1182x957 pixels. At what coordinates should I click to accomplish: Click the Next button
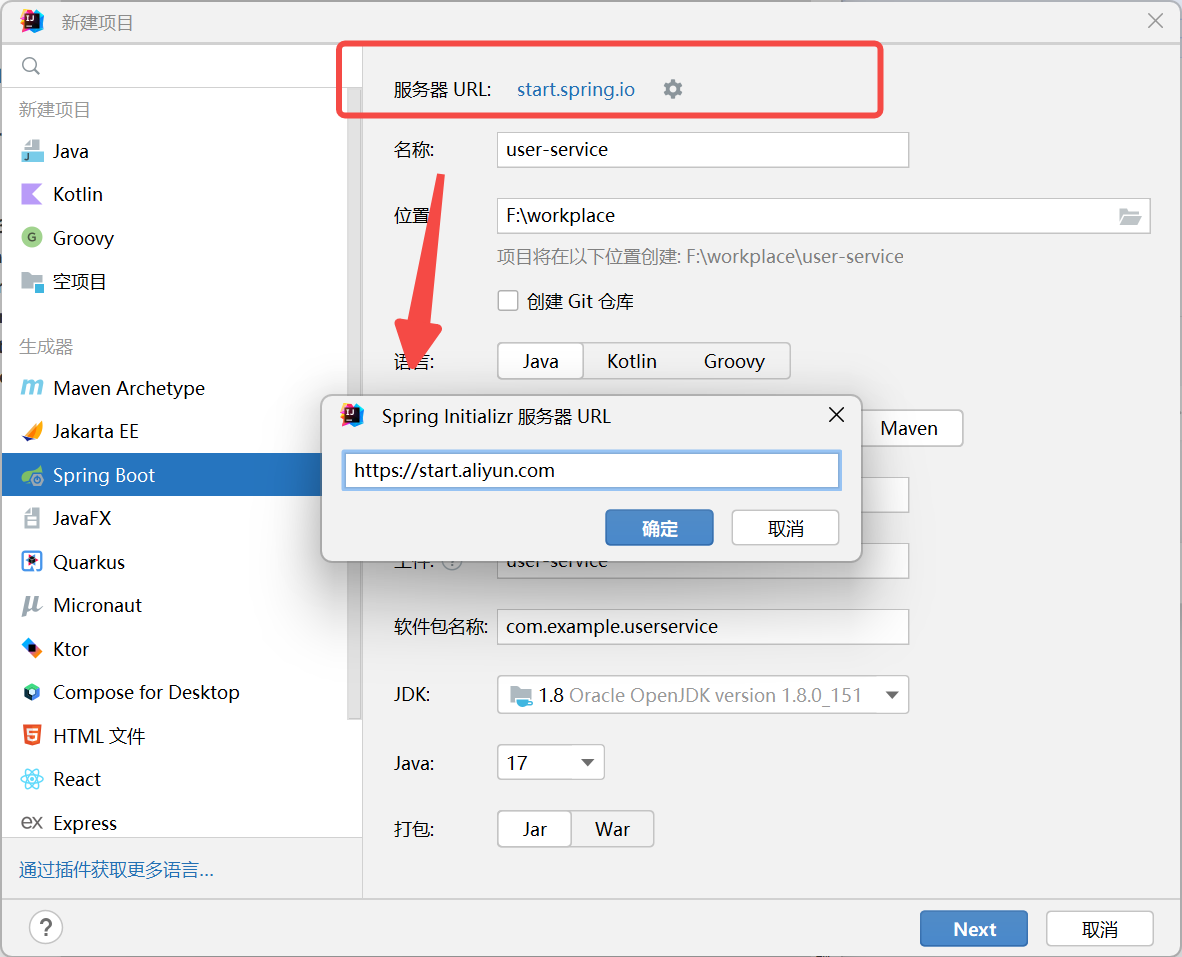tap(973, 928)
